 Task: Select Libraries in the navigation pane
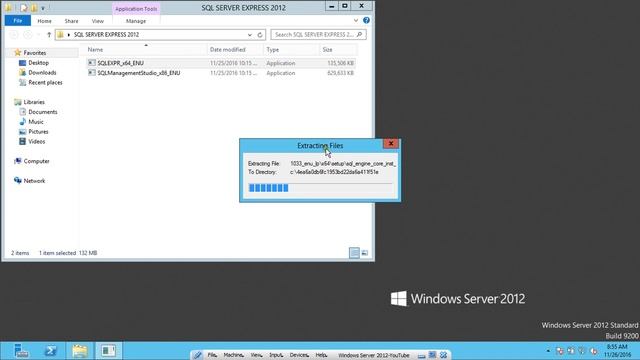[34, 102]
